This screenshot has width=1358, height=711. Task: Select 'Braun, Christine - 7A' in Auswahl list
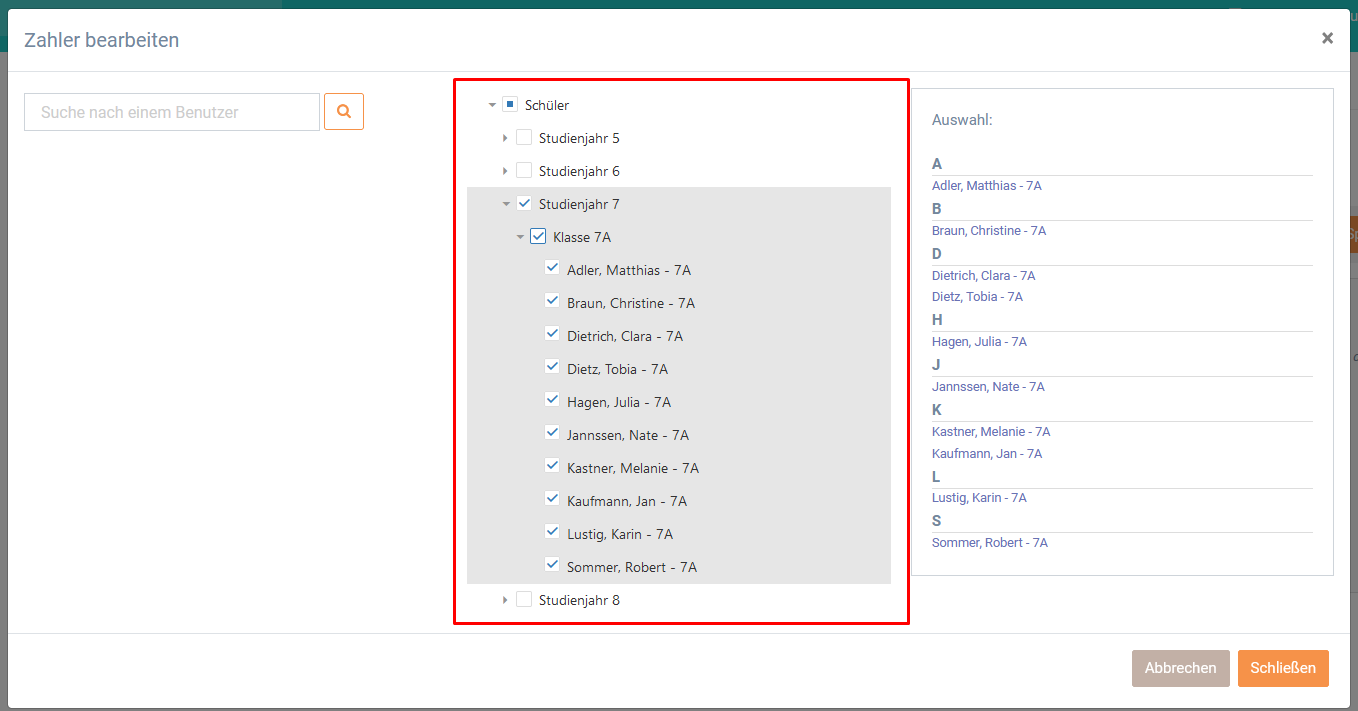(x=989, y=231)
